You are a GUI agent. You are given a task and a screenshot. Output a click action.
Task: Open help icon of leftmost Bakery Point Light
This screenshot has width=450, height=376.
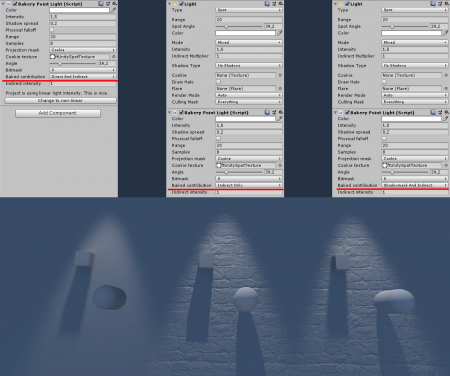(x=101, y=4)
